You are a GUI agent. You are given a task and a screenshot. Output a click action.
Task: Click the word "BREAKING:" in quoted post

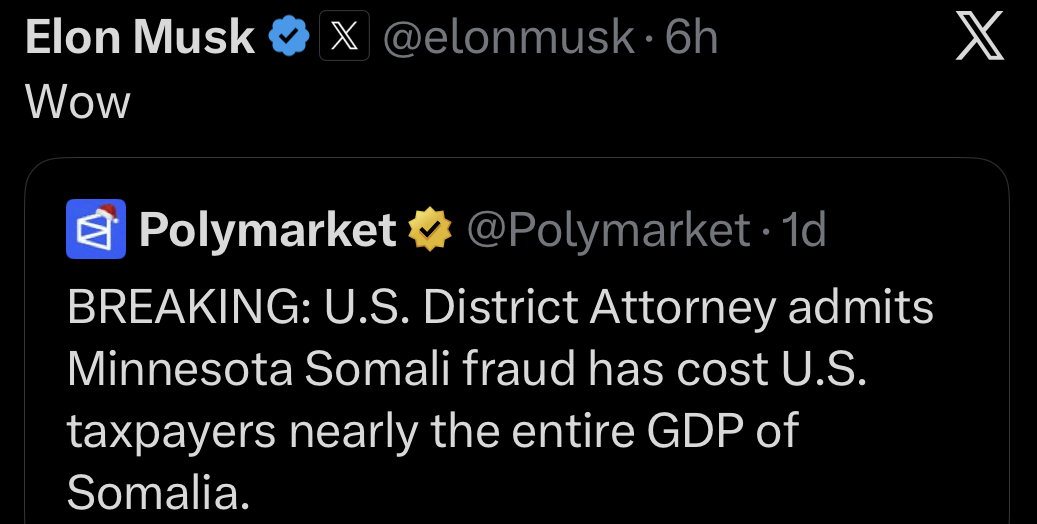[x=188, y=308]
